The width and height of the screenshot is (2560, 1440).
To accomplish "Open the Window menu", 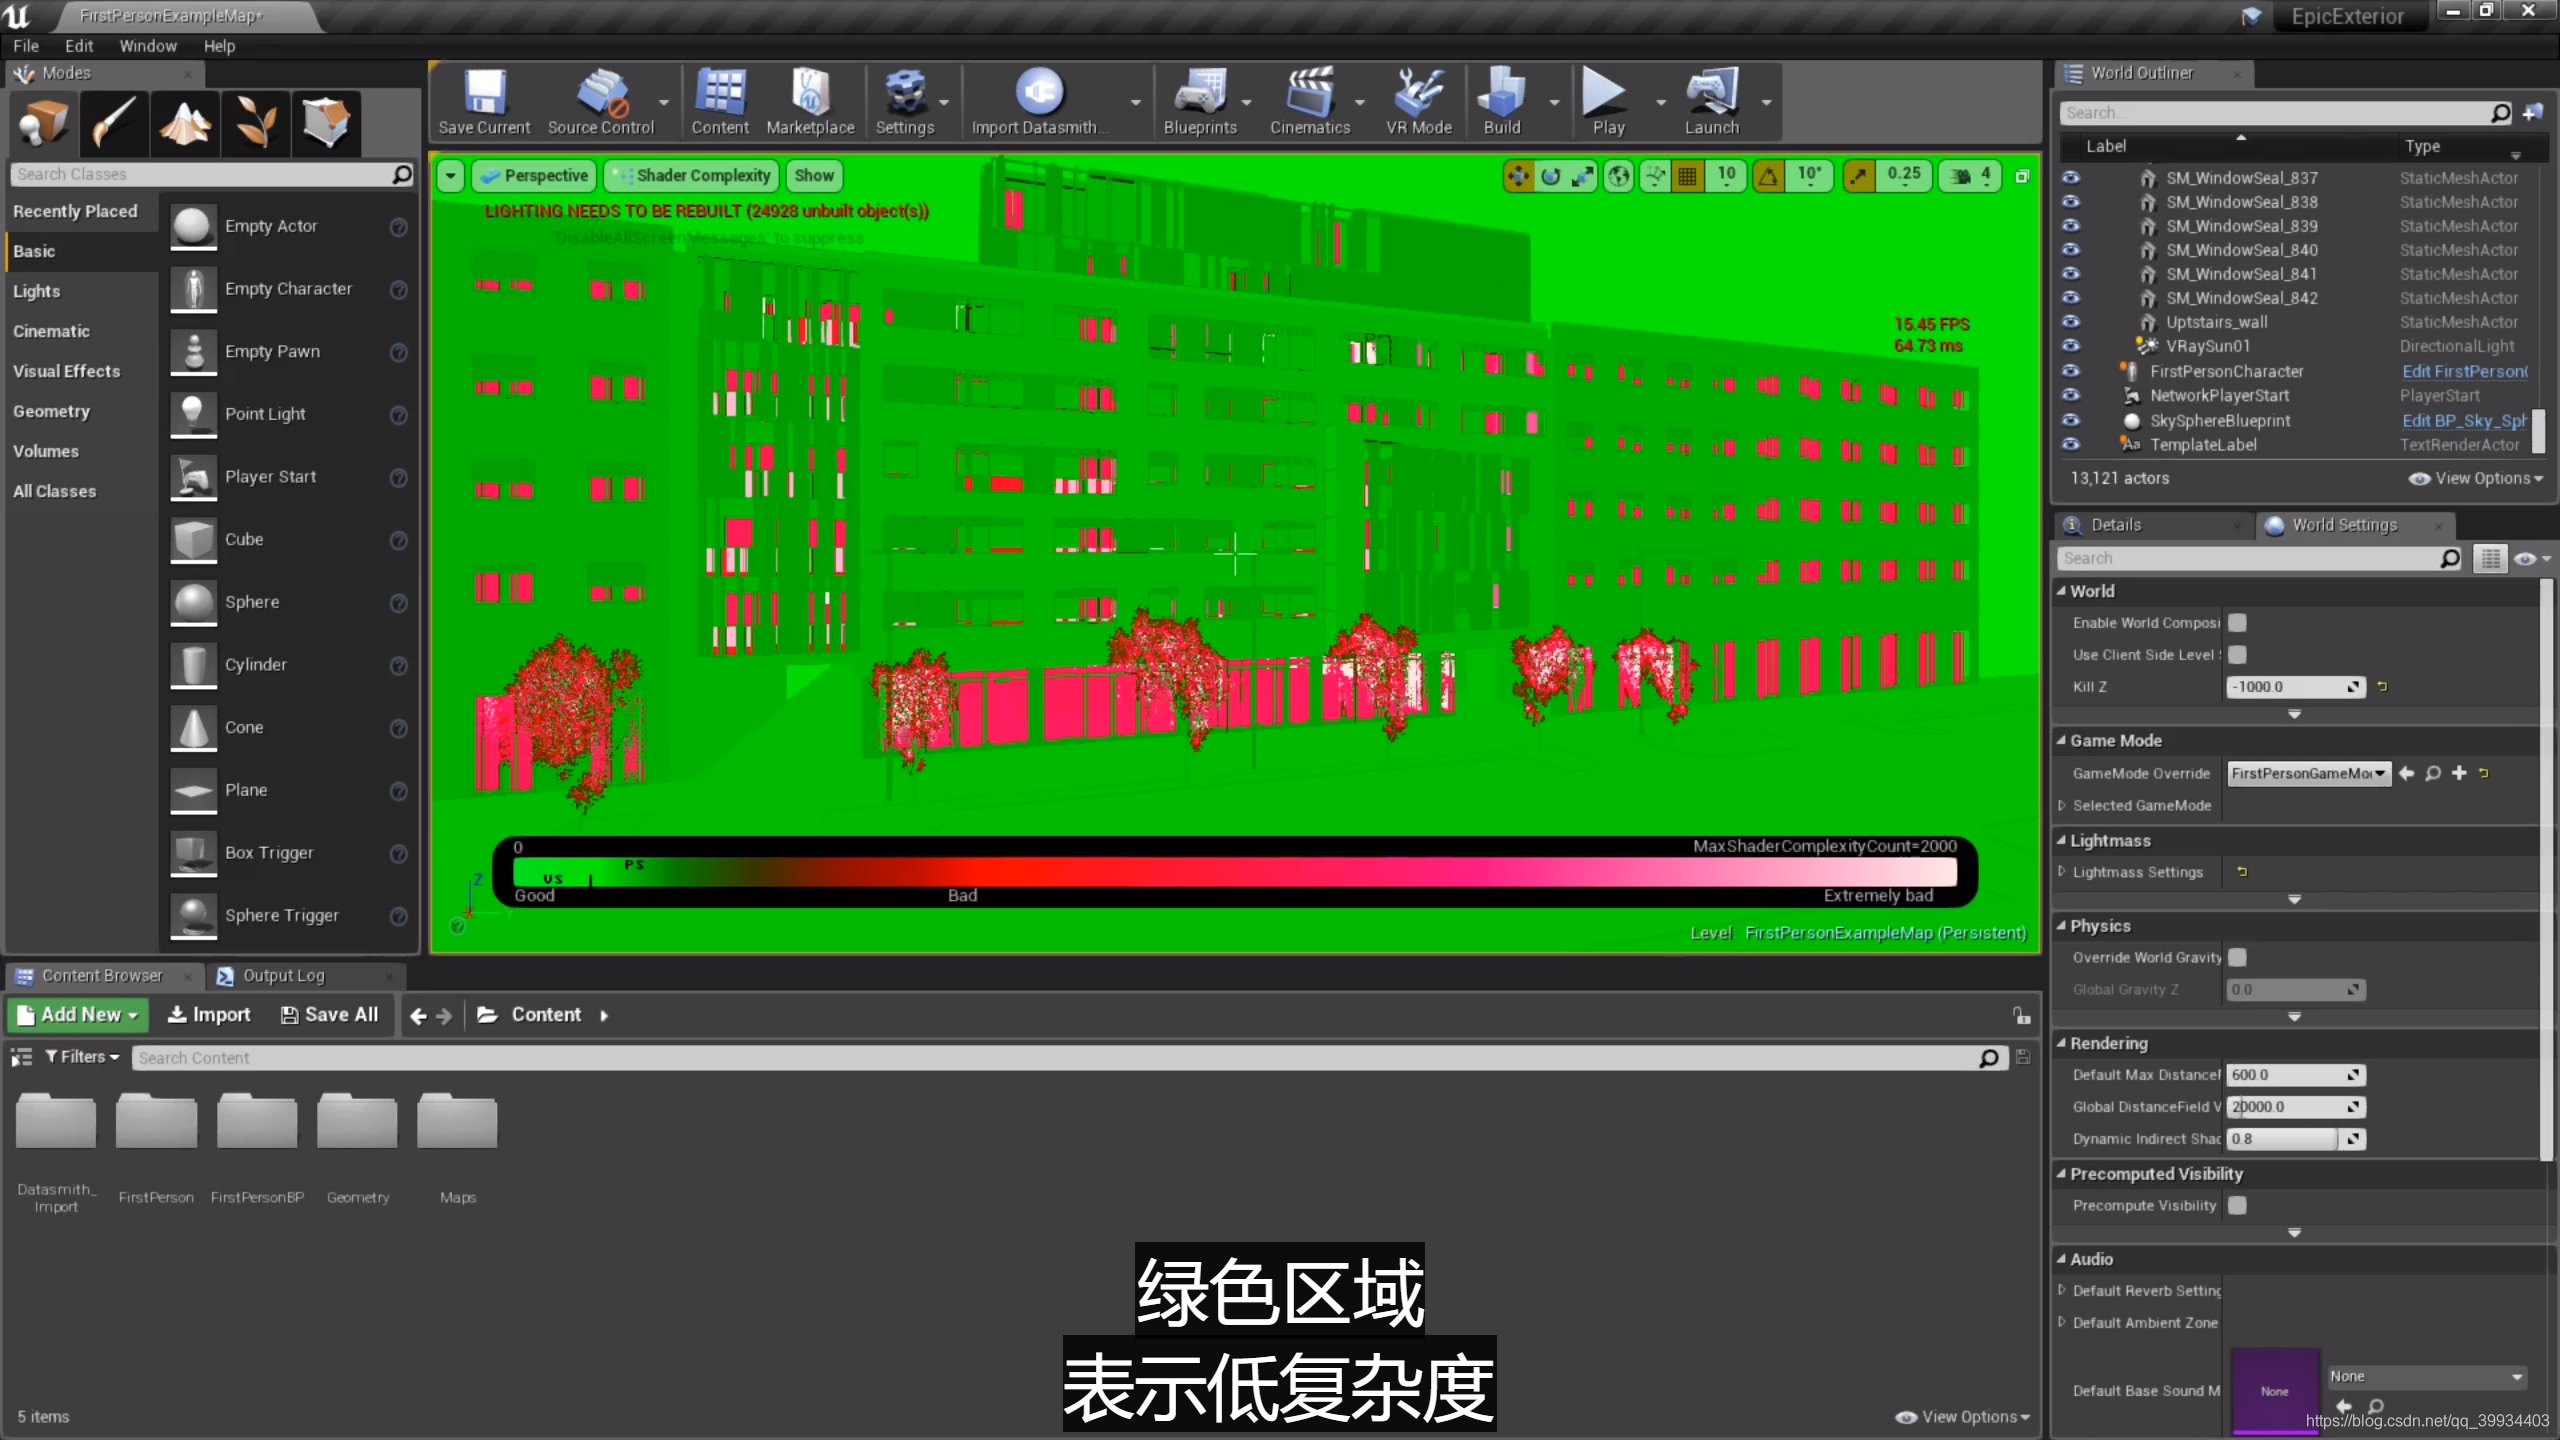I will tap(148, 45).
